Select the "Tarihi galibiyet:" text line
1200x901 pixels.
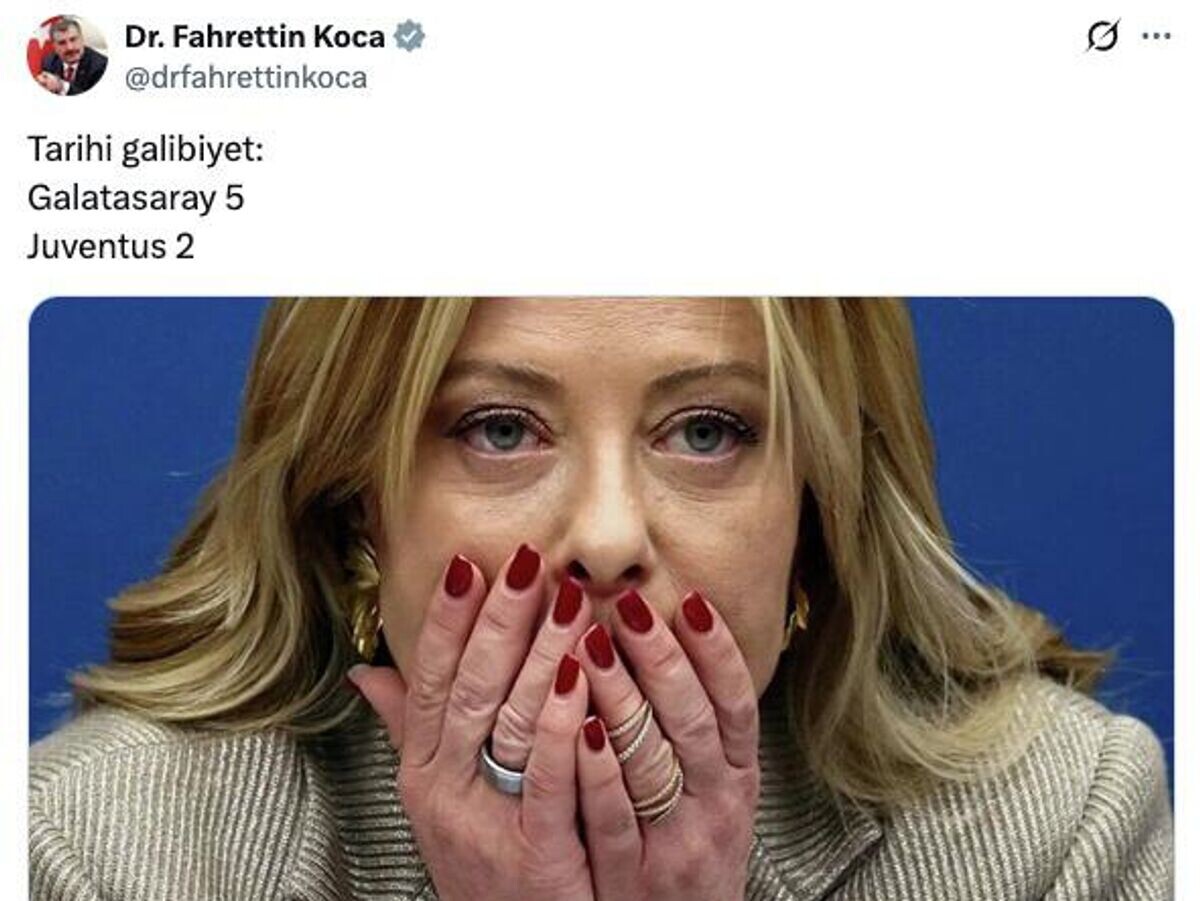click(146, 153)
